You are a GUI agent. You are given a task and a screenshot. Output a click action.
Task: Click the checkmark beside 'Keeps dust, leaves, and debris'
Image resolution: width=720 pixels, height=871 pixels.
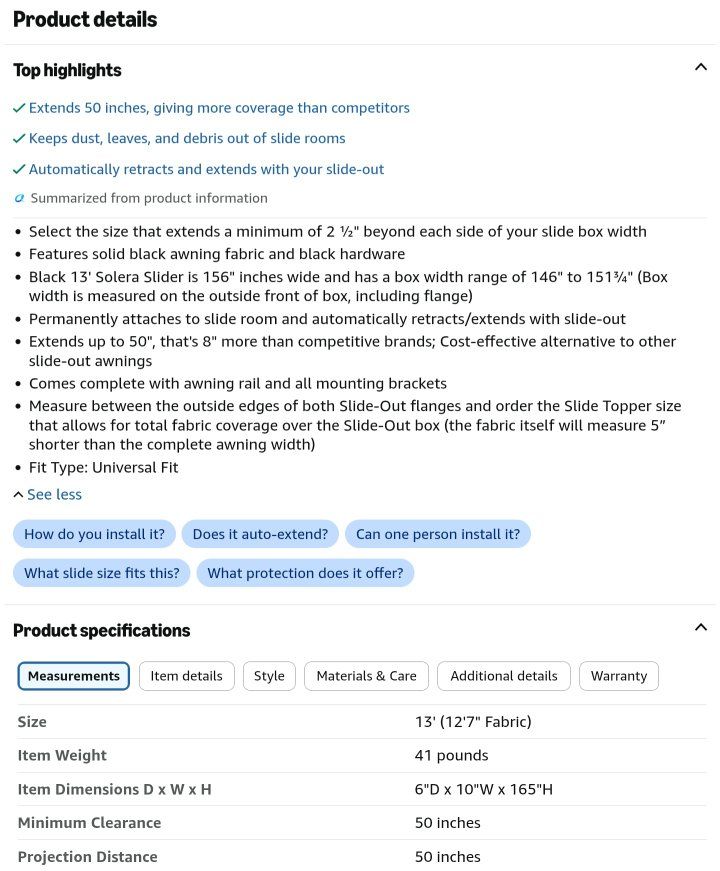[x=19, y=138]
